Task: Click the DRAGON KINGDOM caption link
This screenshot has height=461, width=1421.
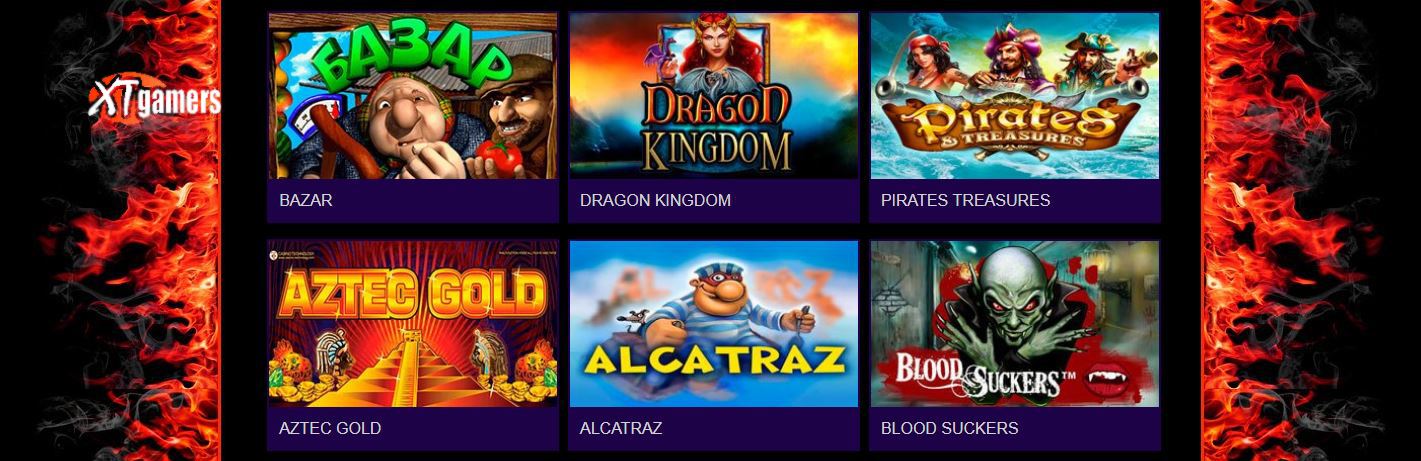Action: click(x=655, y=200)
